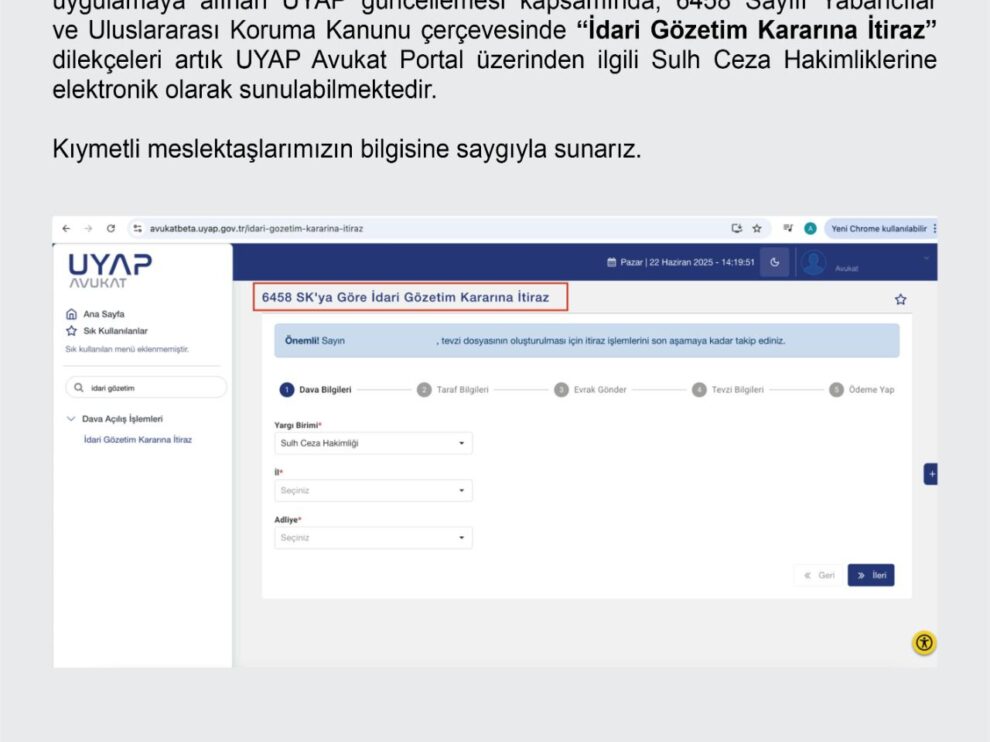Image resolution: width=990 pixels, height=742 pixels.
Task: Open the İl dropdown
Action: (373, 490)
